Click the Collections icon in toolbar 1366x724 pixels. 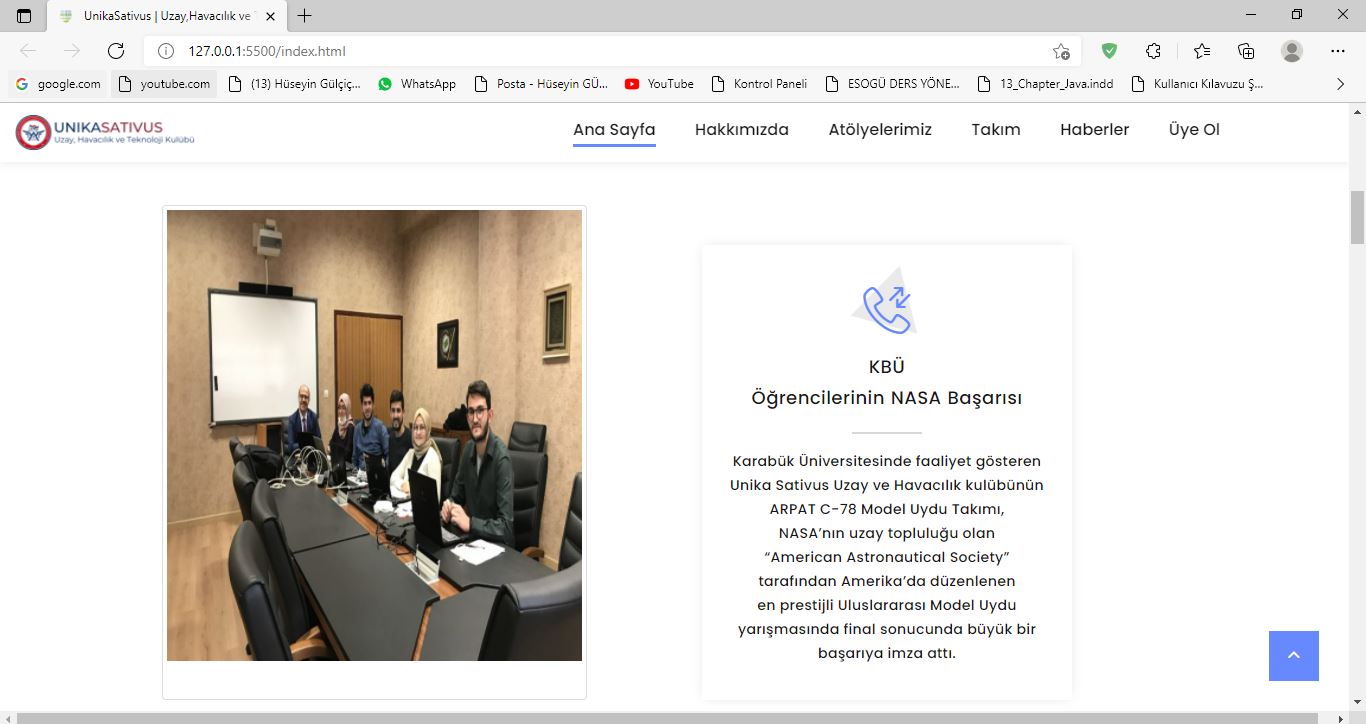click(x=1245, y=51)
